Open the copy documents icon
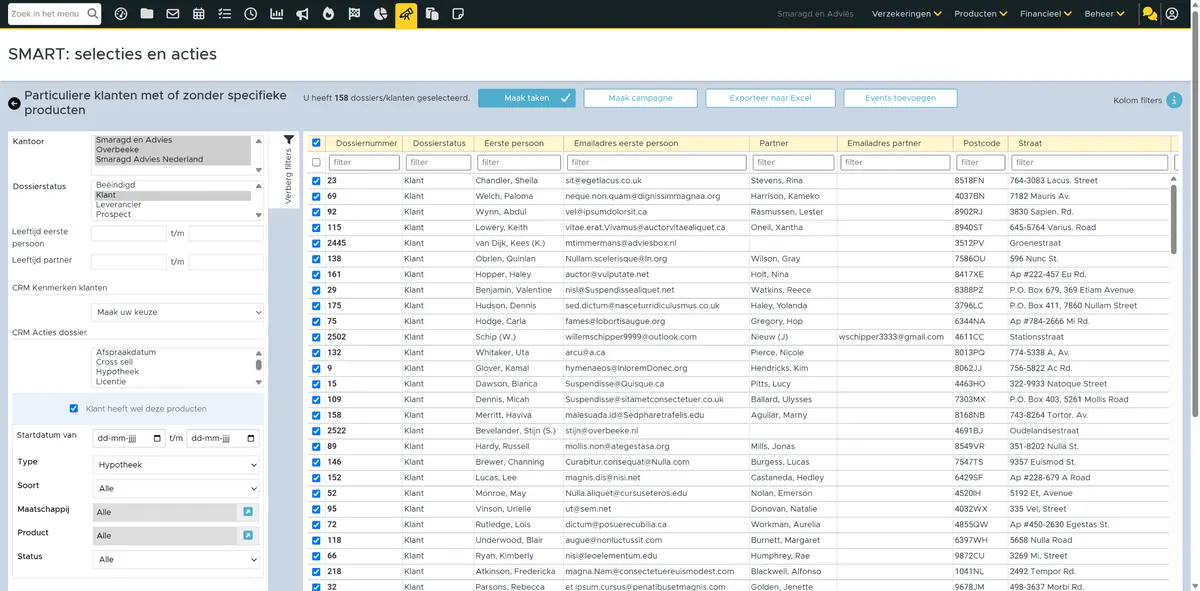The height and width of the screenshot is (591, 1200). coord(432,14)
